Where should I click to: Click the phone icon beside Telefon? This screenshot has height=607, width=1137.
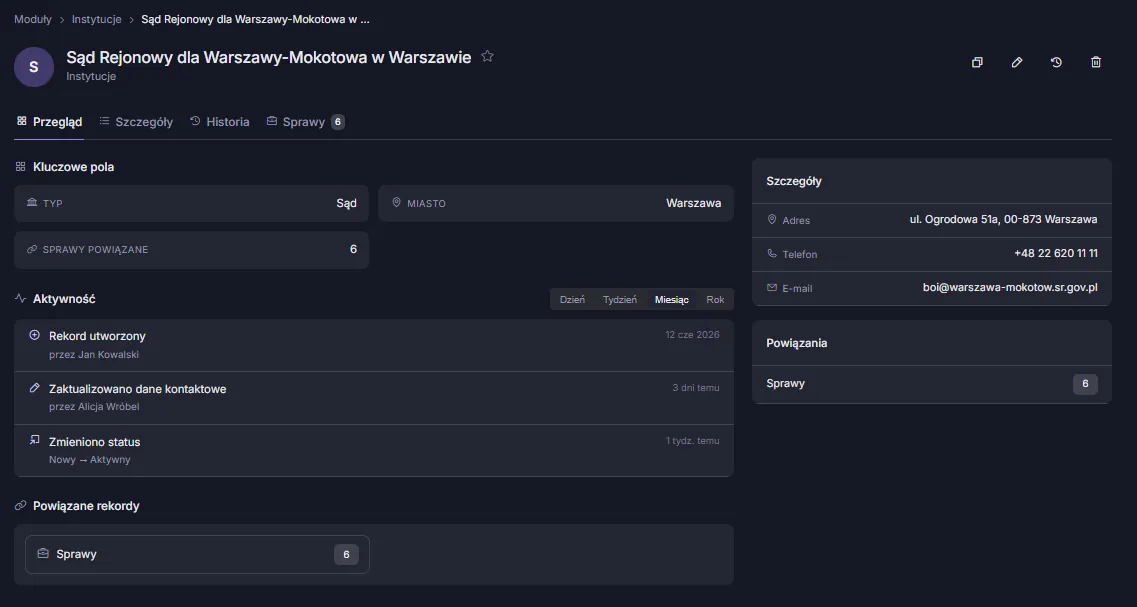(x=772, y=253)
